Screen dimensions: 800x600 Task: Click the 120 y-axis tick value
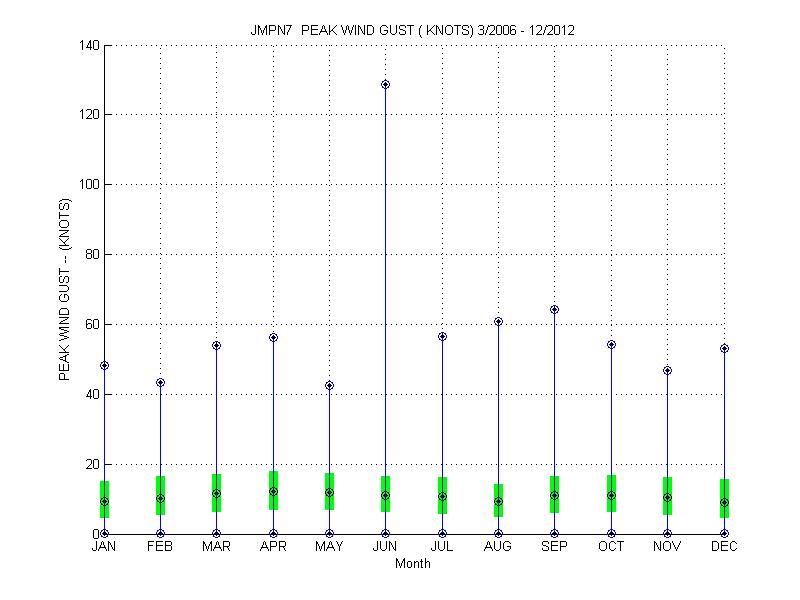pos(89,115)
